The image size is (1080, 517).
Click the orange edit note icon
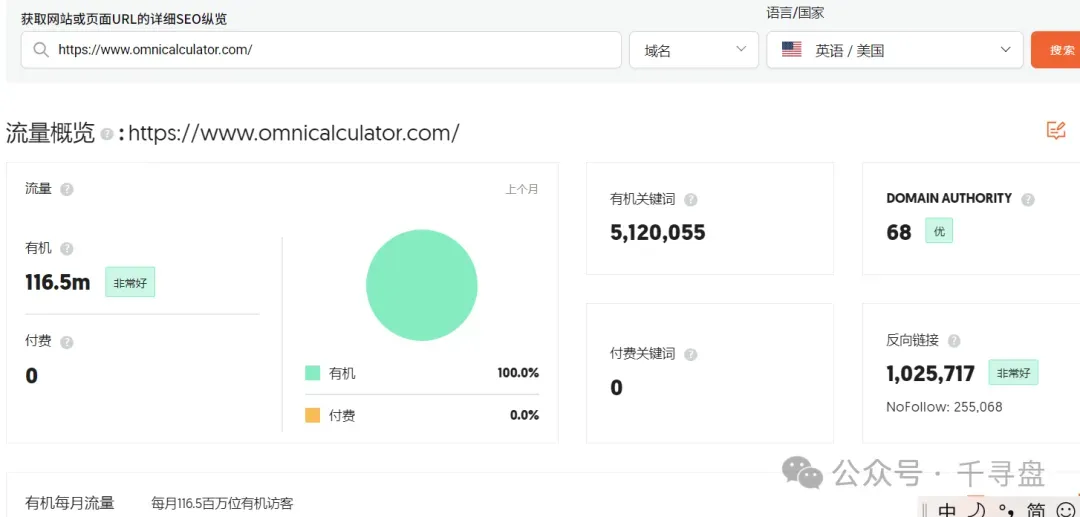point(1056,130)
